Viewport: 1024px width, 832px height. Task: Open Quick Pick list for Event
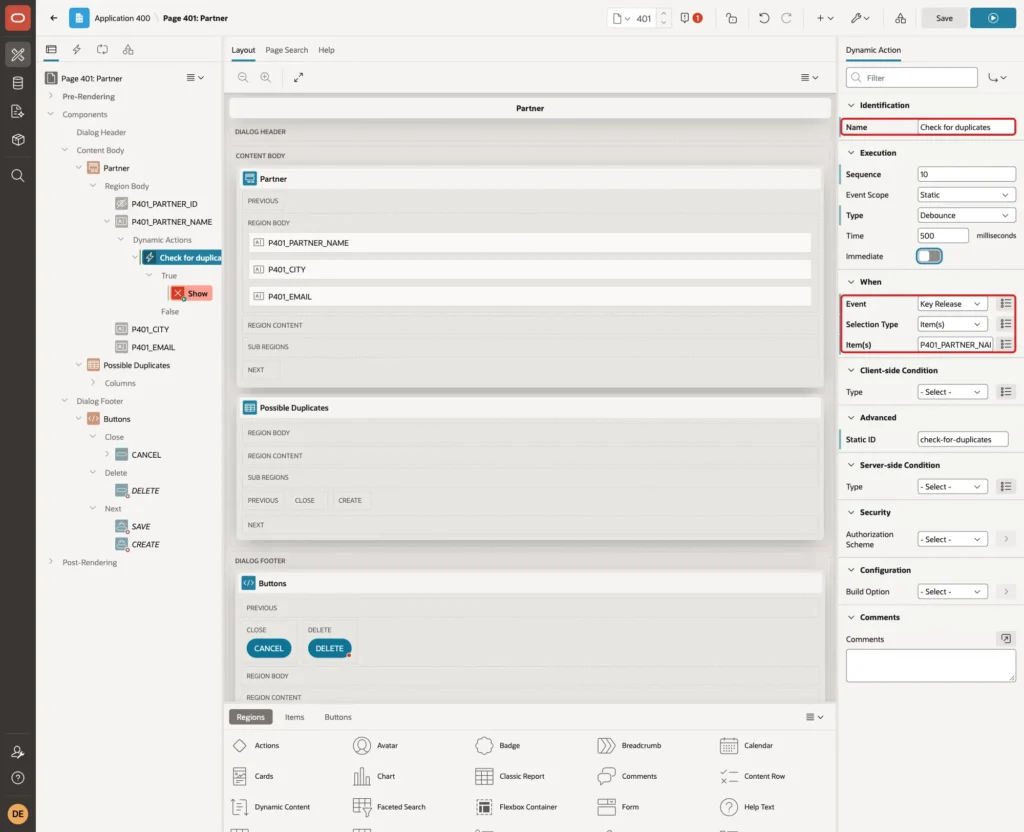click(1006, 304)
